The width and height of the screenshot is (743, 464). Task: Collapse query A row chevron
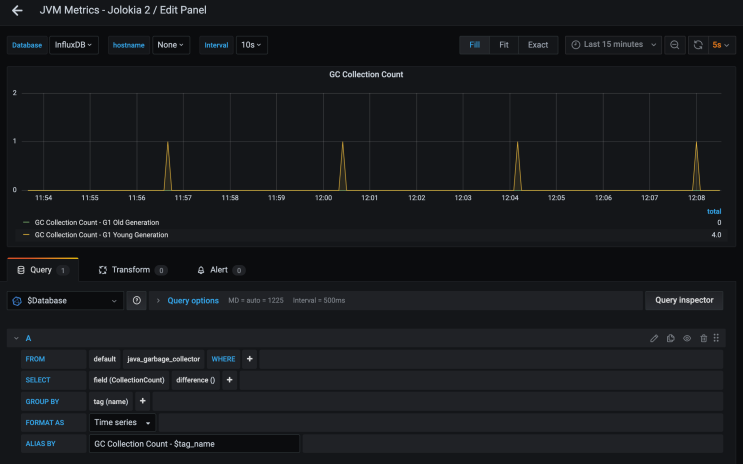(x=16, y=338)
